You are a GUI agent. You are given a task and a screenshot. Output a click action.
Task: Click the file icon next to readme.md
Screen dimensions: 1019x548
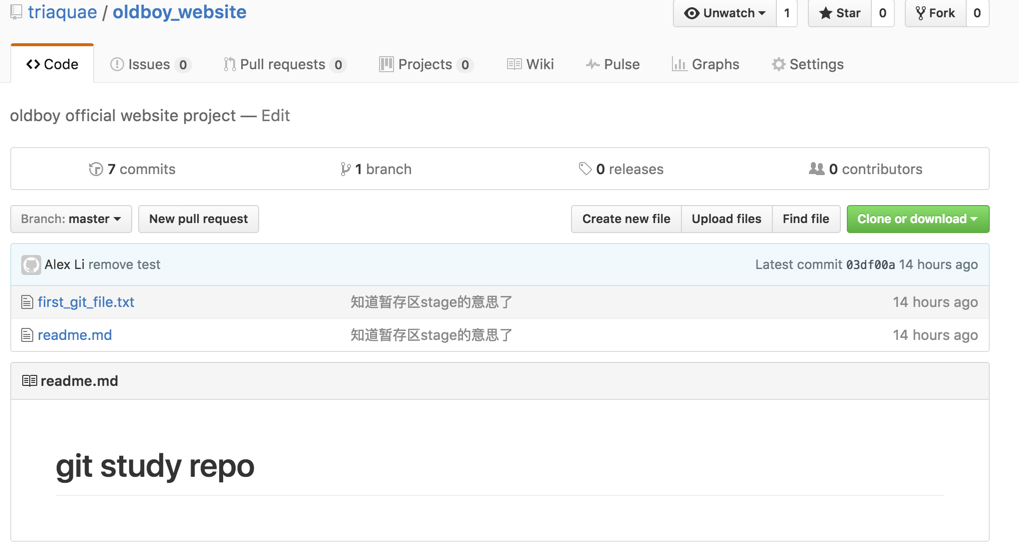[27, 335]
